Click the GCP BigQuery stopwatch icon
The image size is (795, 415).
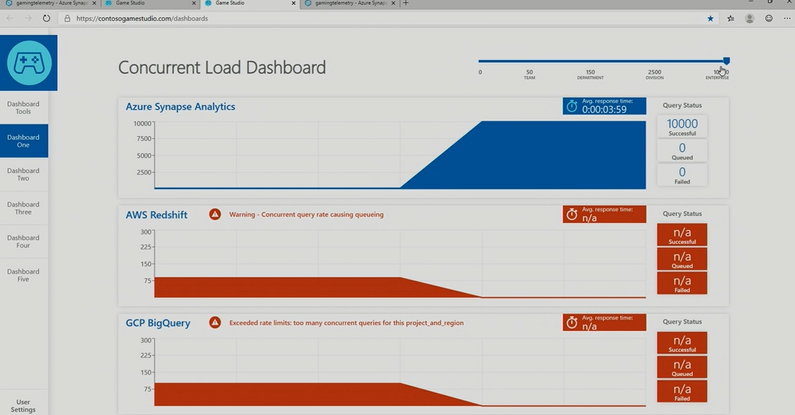coord(572,323)
